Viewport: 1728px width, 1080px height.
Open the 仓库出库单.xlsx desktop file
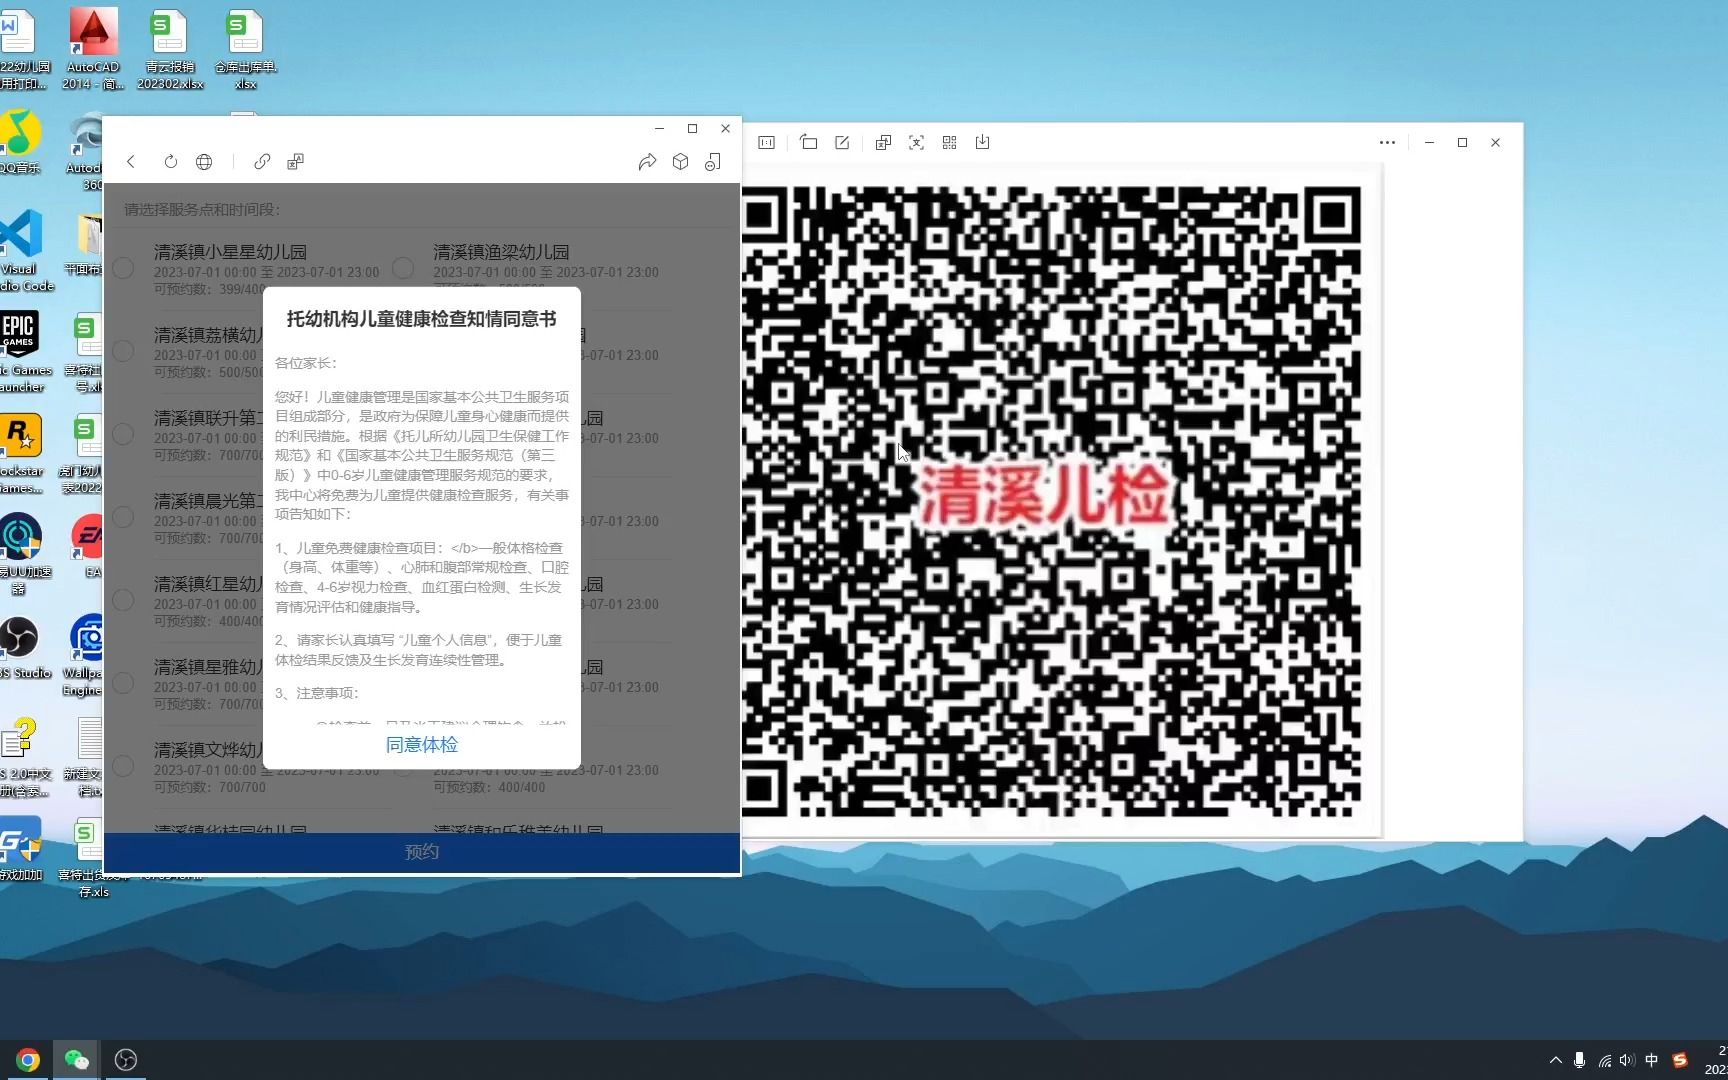coord(246,50)
